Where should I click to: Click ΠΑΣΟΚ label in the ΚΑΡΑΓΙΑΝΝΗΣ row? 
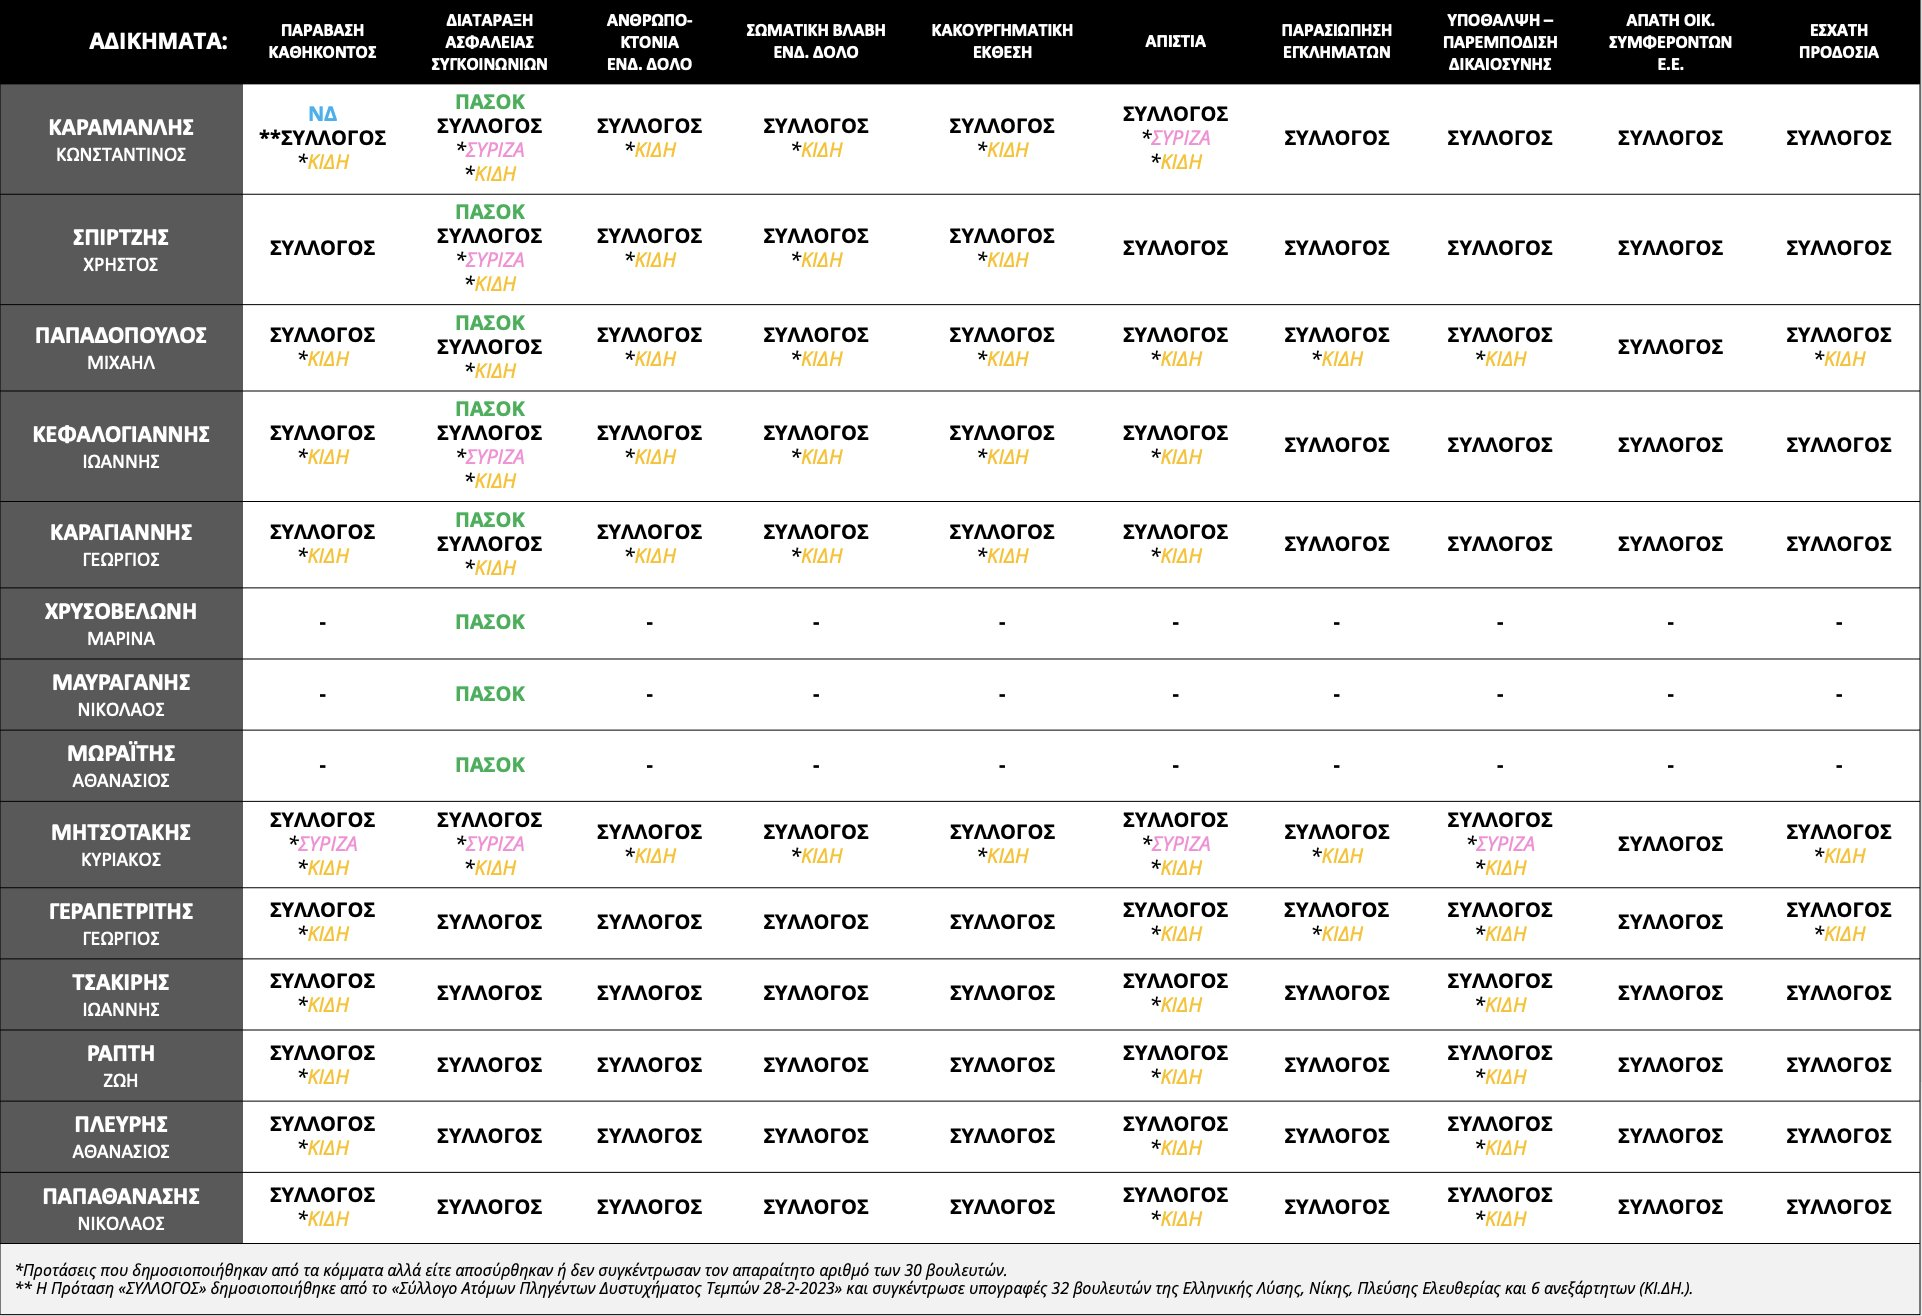(489, 520)
